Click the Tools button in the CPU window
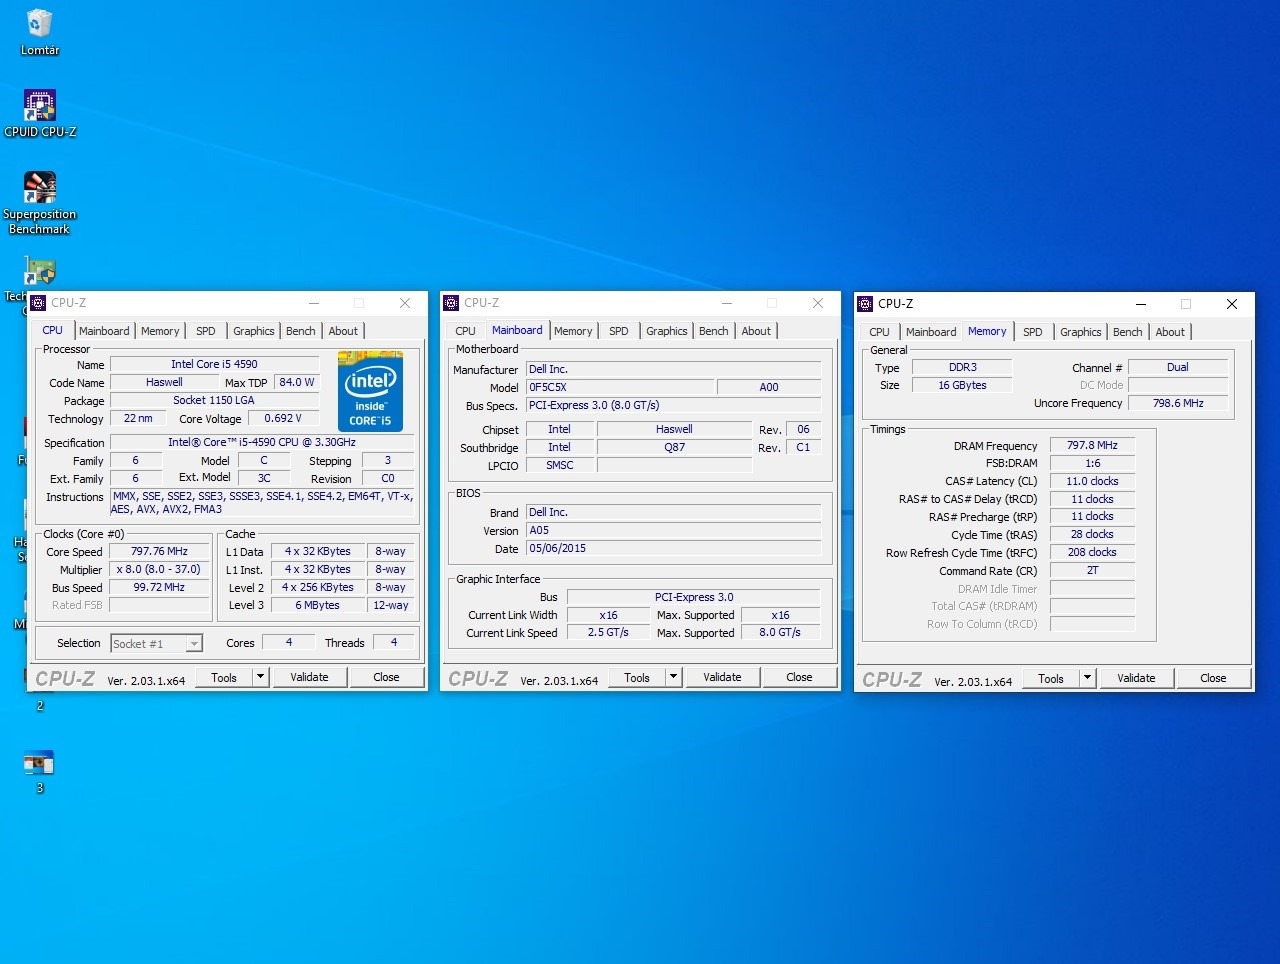Screen dimensions: 1280x964 tap(224, 677)
